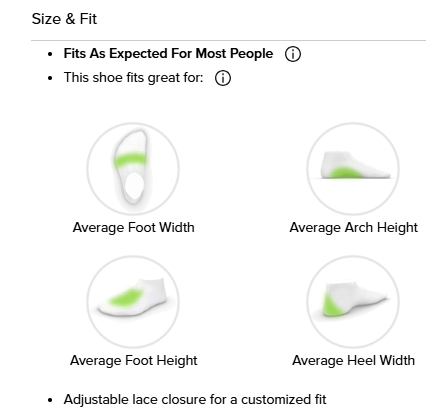Click the Average Heel Width label

point(353,361)
